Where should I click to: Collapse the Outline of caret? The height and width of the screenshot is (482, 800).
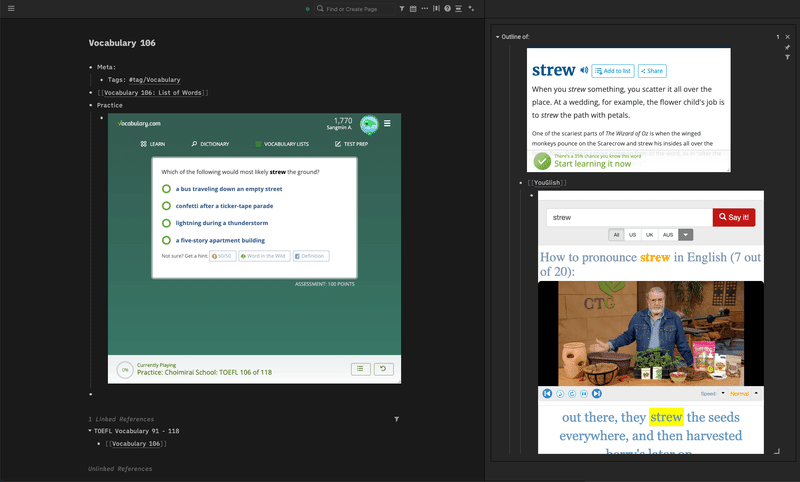click(497, 37)
